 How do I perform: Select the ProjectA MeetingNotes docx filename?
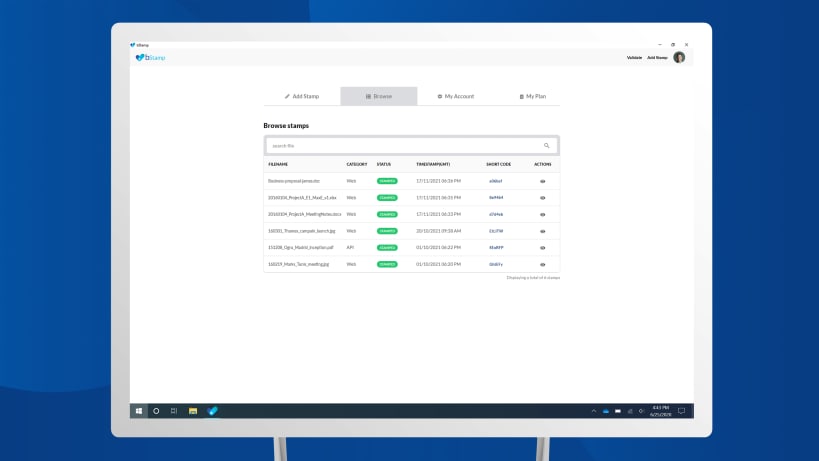(x=305, y=215)
